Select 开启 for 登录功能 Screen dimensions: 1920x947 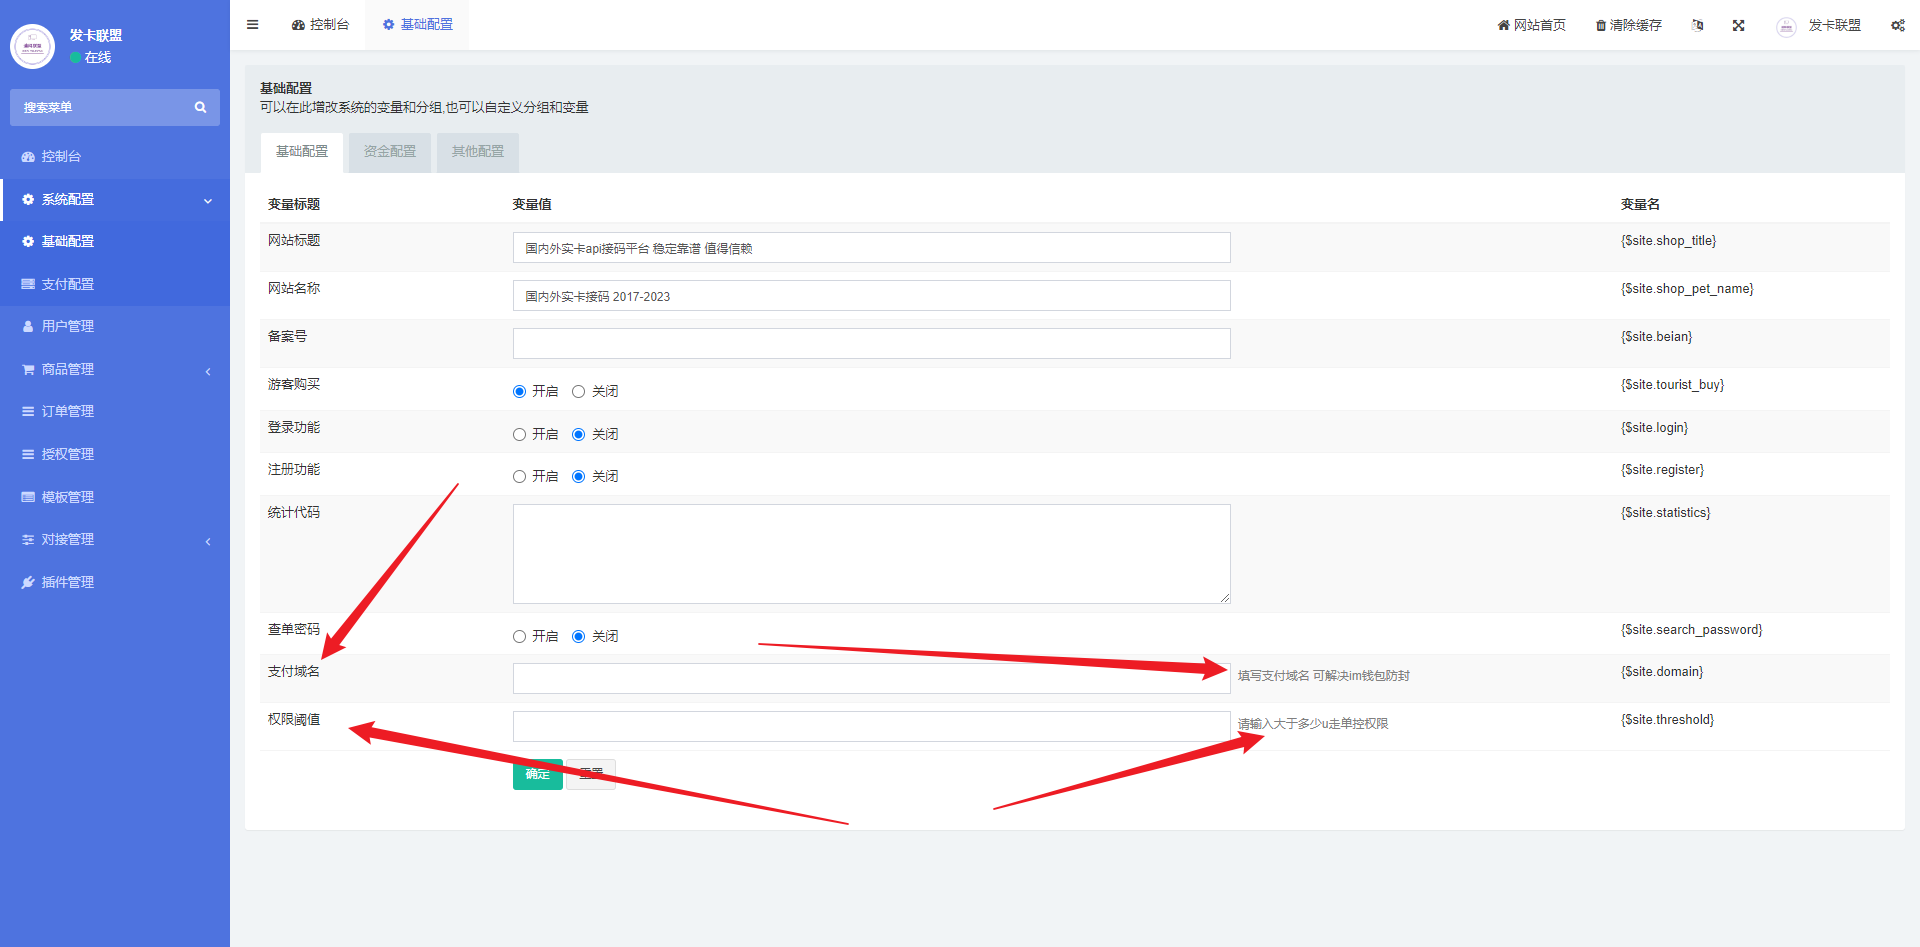pos(519,435)
